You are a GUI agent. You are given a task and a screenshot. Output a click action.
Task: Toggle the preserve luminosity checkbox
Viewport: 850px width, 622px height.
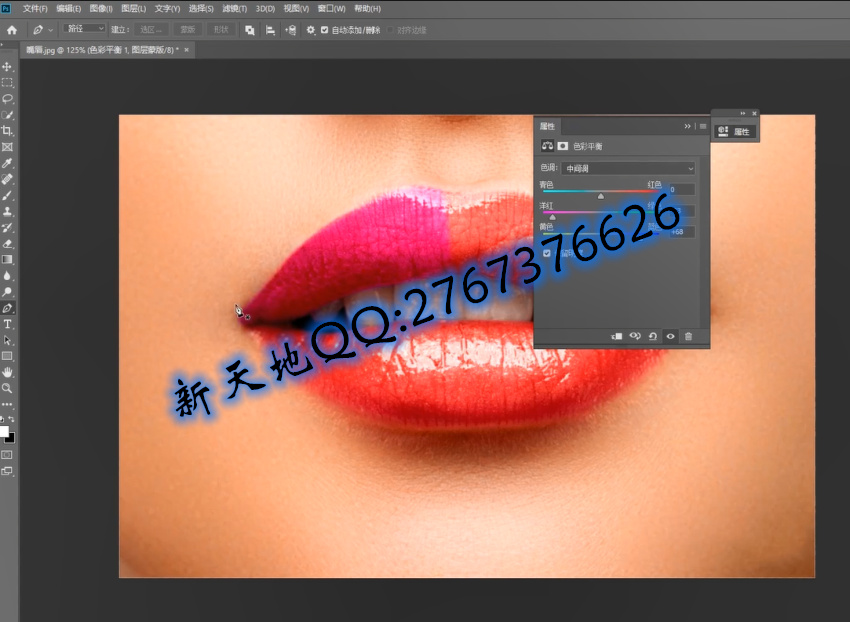tap(547, 254)
